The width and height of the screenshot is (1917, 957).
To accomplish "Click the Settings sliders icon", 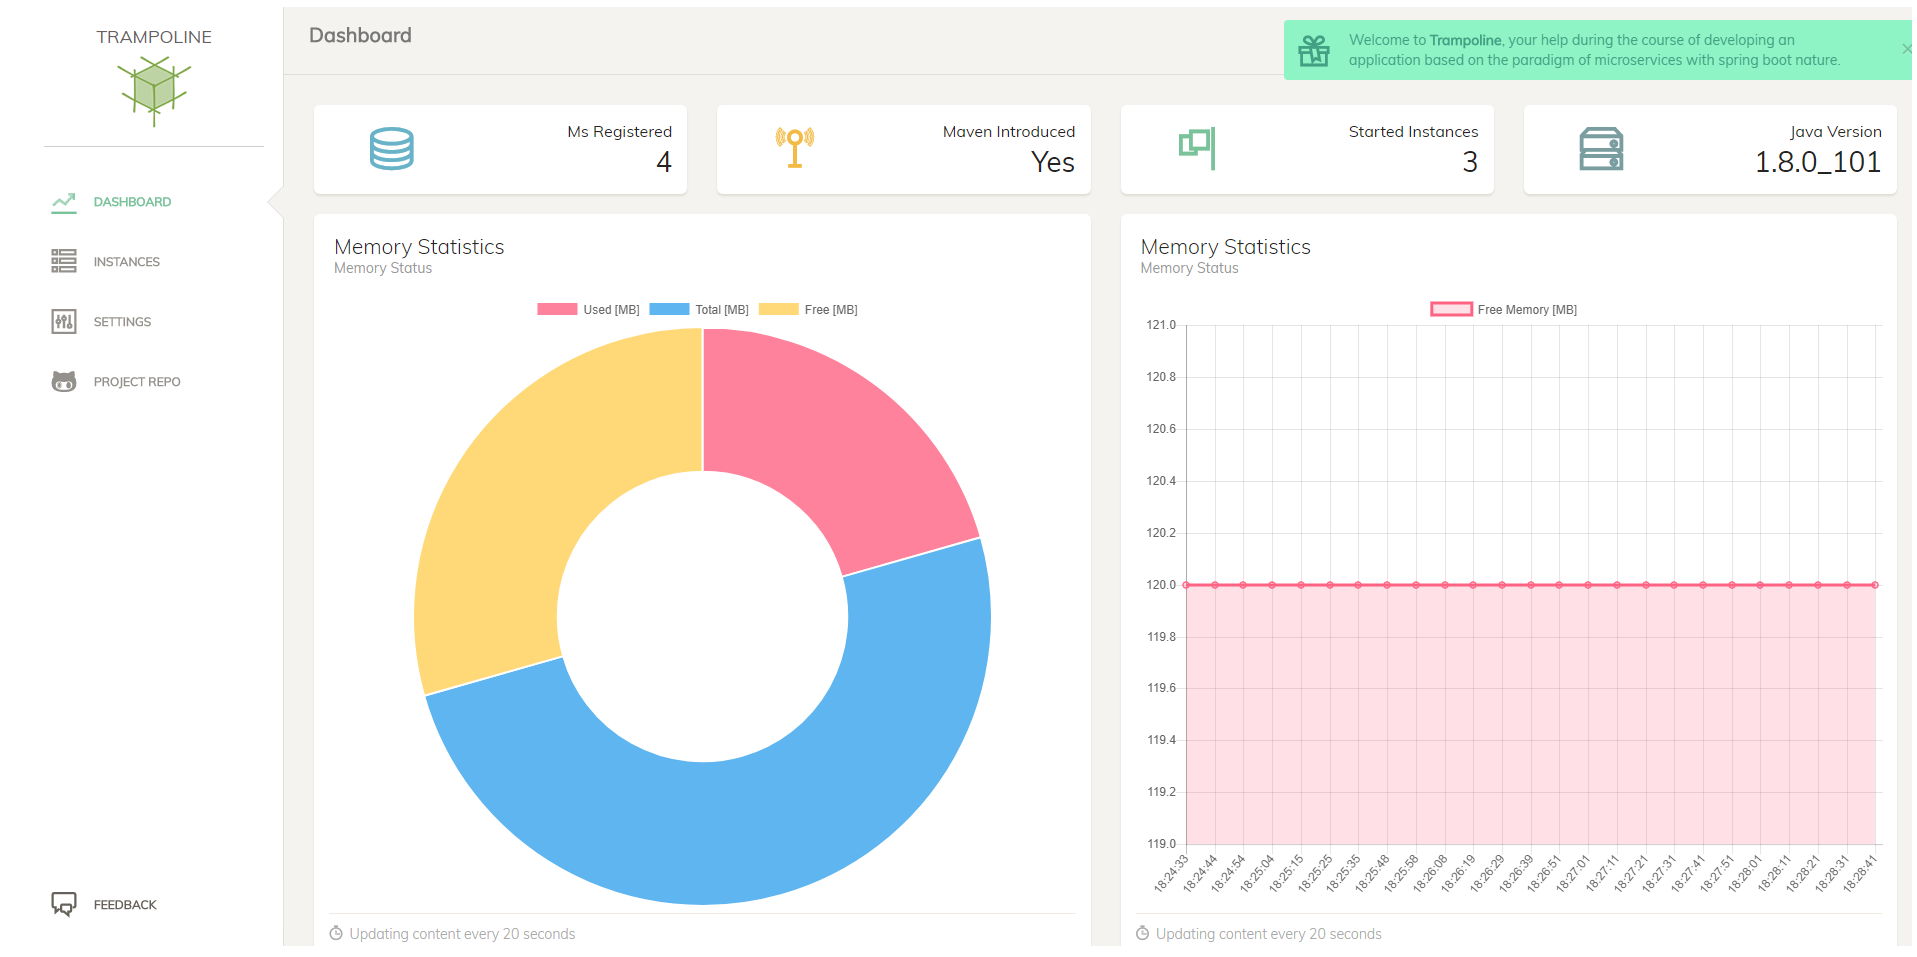I will pyautogui.click(x=64, y=322).
